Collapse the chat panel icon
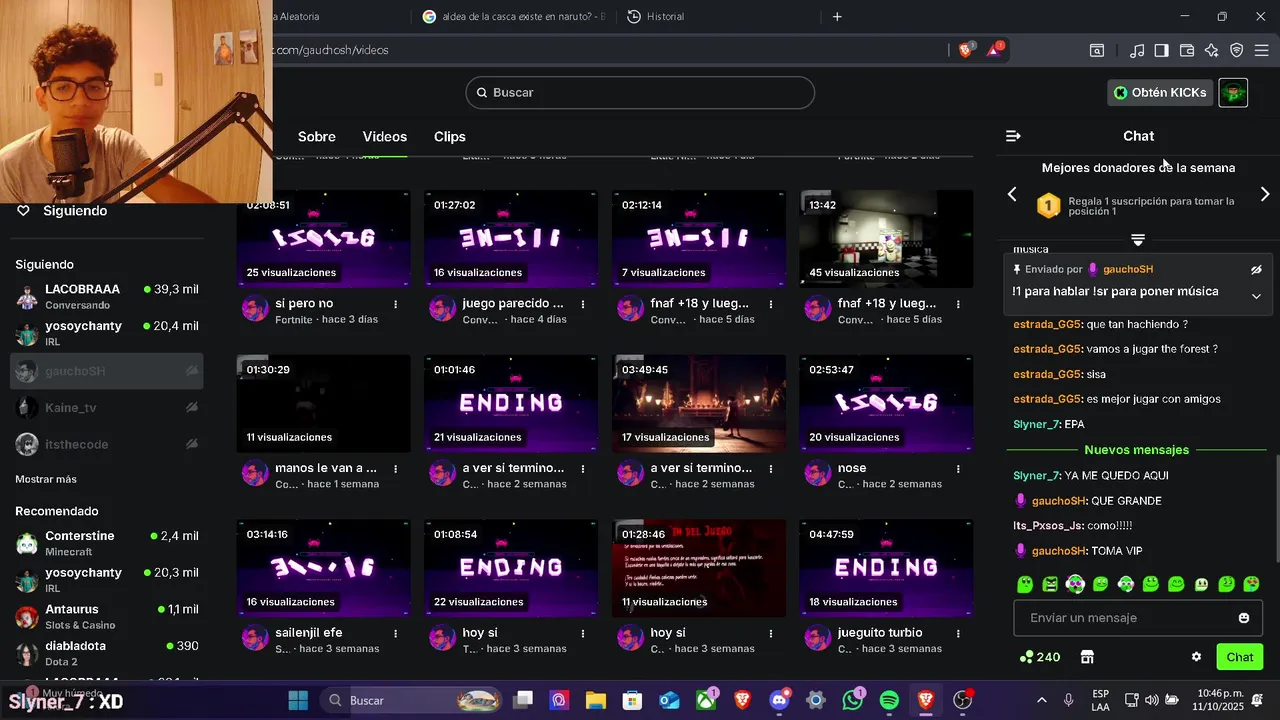Image resolution: width=1280 pixels, height=720 pixels. coord(1013,136)
